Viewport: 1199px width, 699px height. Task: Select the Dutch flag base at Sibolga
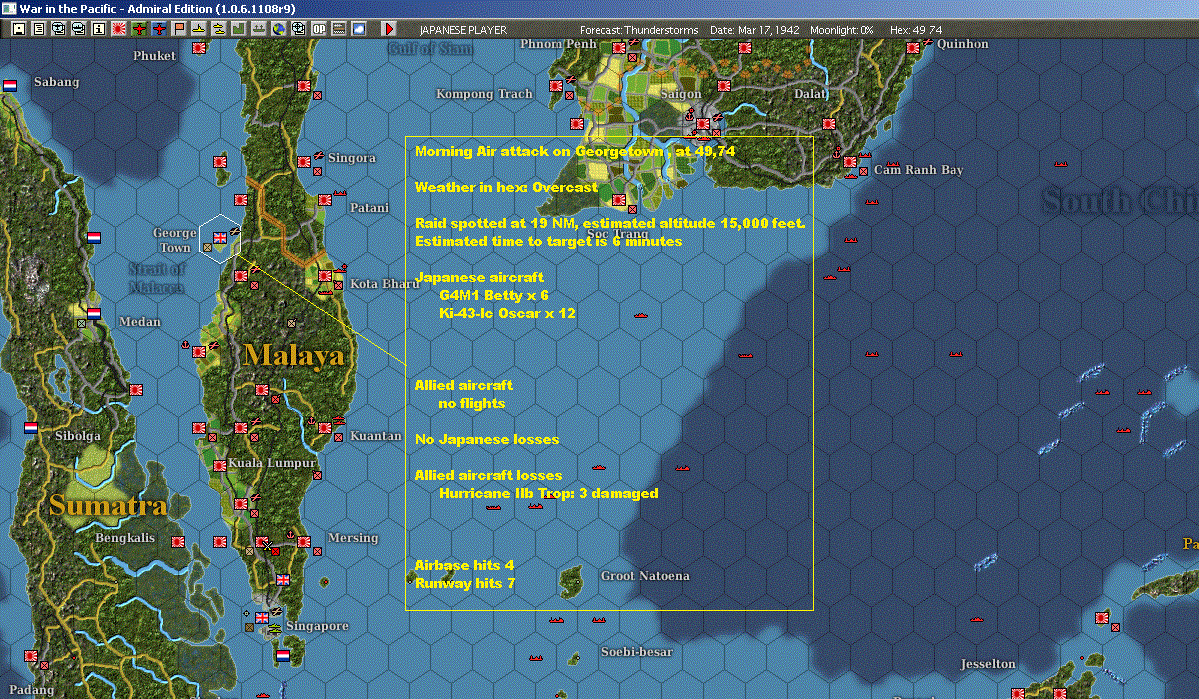point(31,428)
